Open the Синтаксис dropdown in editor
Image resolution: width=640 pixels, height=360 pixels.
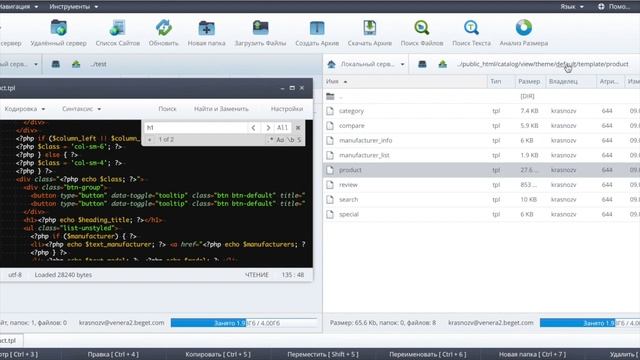click(82, 109)
